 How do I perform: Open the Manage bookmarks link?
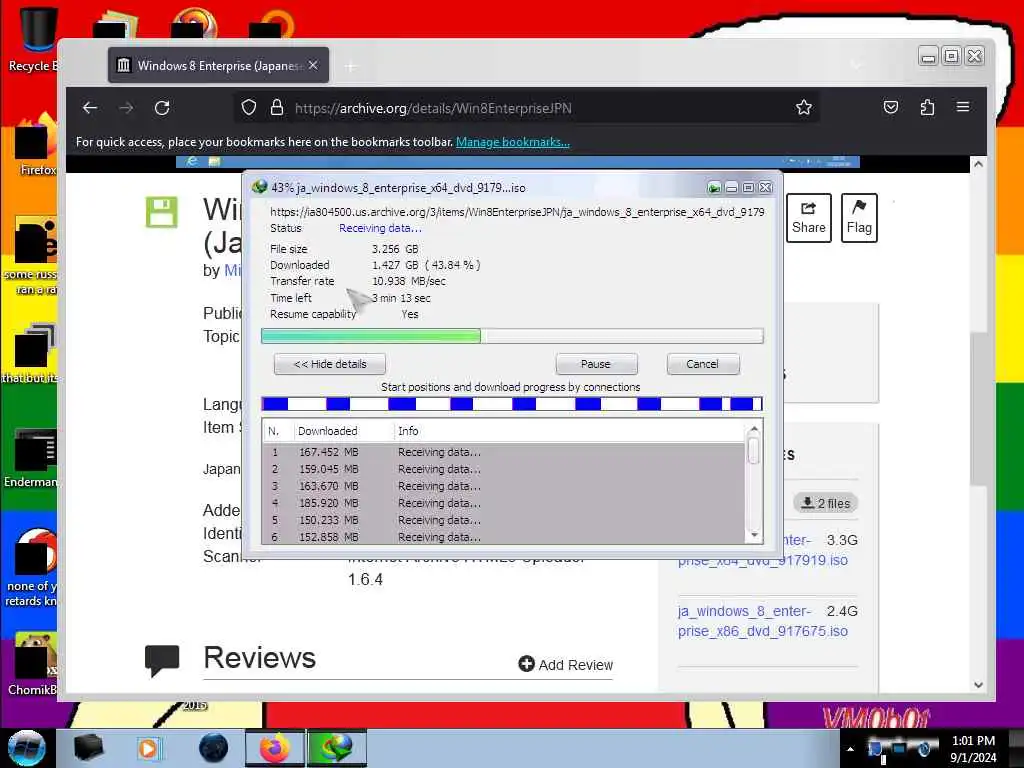click(513, 142)
